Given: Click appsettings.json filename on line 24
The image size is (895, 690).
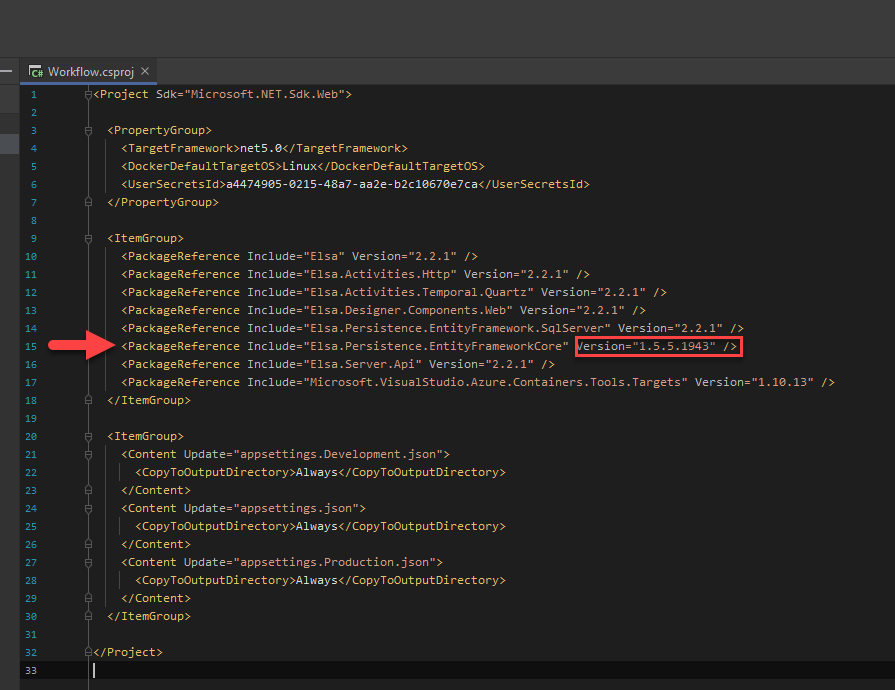Looking at the screenshot, I should 296,509.
